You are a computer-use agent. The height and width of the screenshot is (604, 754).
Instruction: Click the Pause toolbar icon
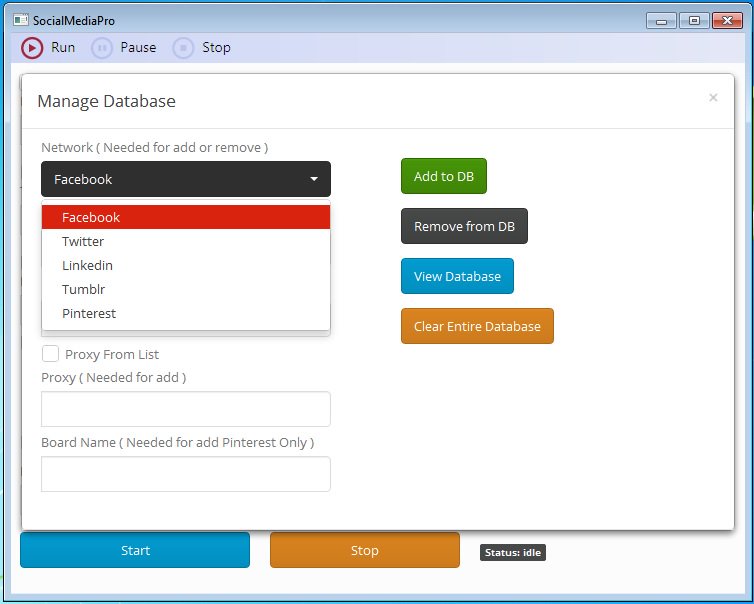click(101, 48)
